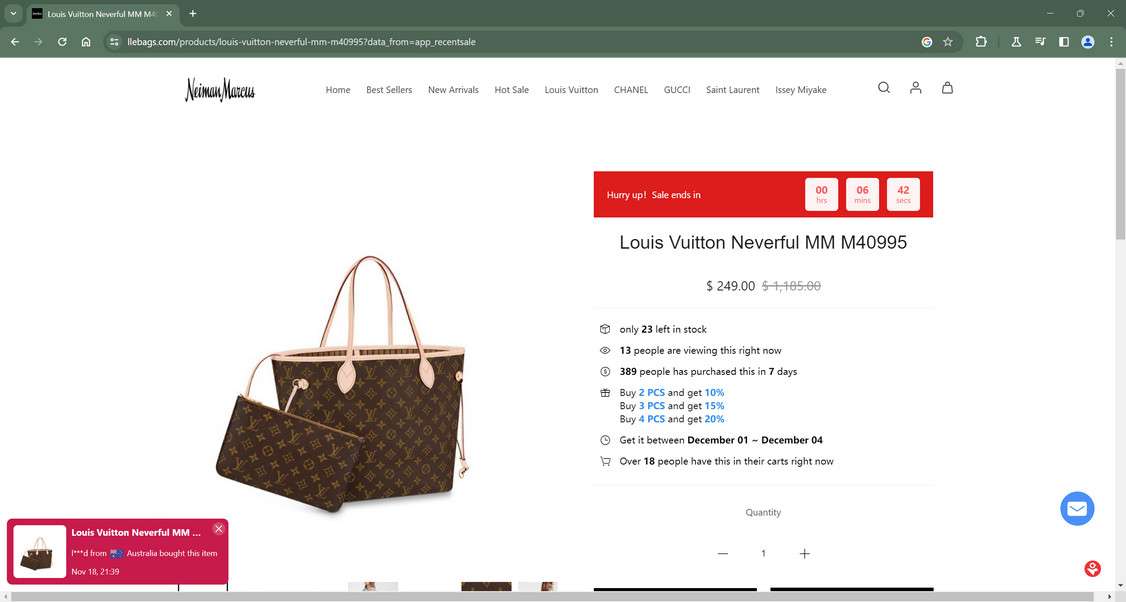This screenshot has height=602, width=1126.
Task: Open the account profile icon
Action: pyautogui.click(x=915, y=88)
